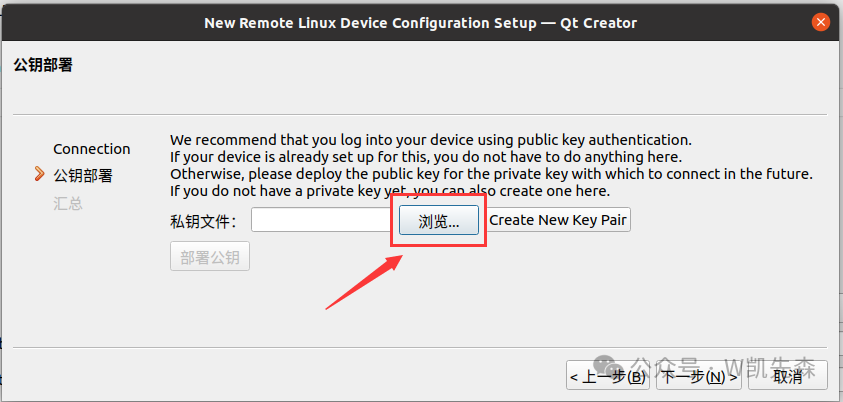Click Create New Key Pair button
Viewport: 843px width, 402px height.
(x=559, y=220)
